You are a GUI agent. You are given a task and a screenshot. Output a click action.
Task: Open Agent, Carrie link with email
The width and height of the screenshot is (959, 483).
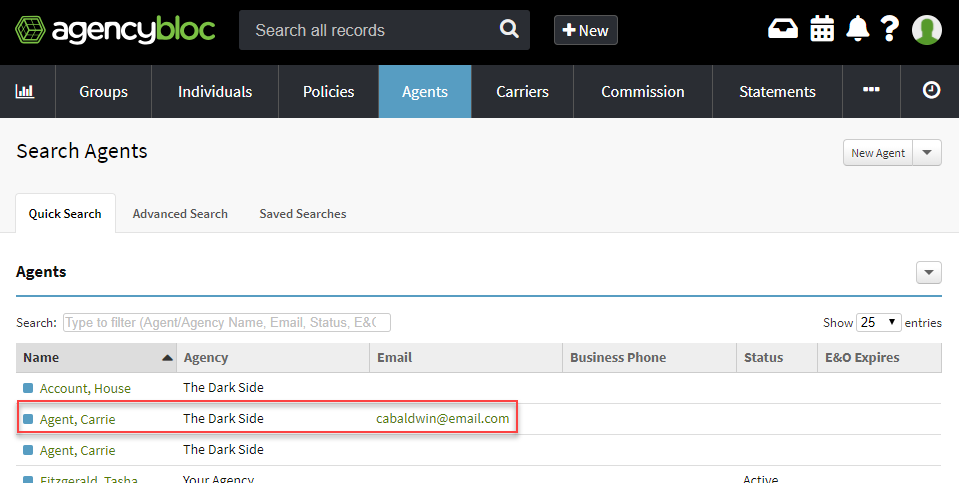point(77,419)
